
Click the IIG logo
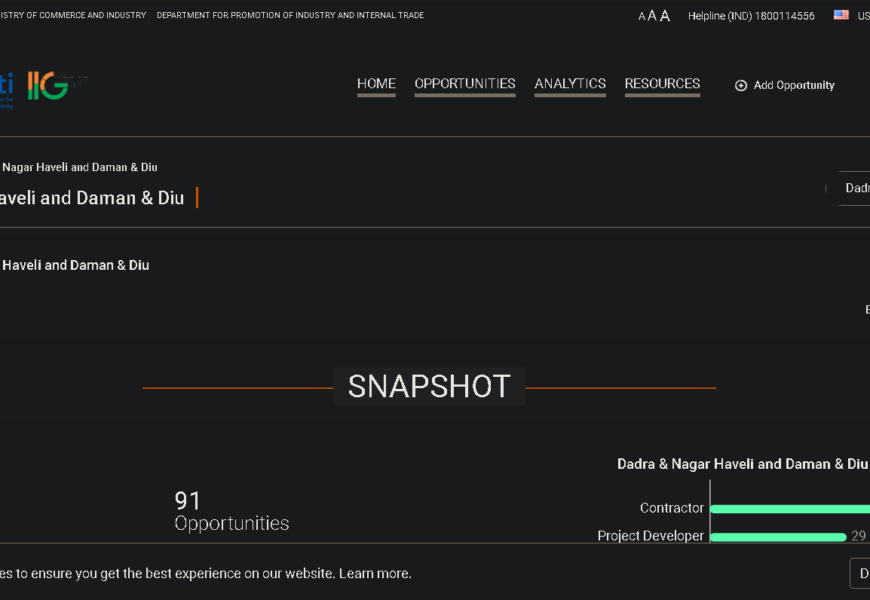click(48, 85)
